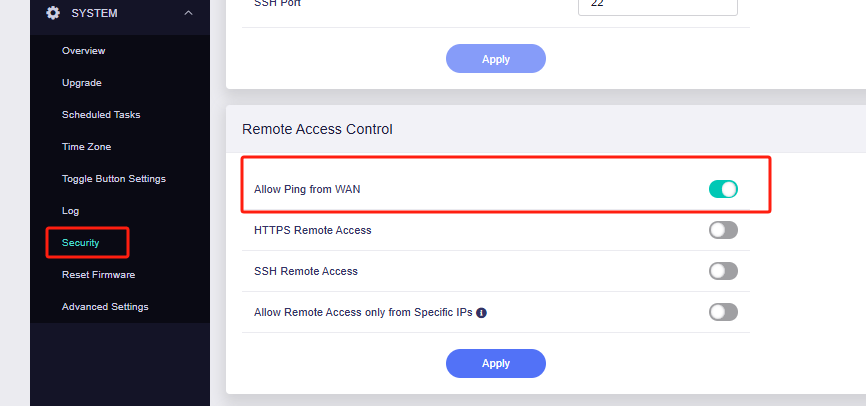Disable Allow Ping from WAN toggle
Screen dimensions: 866x406
(723, 189)
